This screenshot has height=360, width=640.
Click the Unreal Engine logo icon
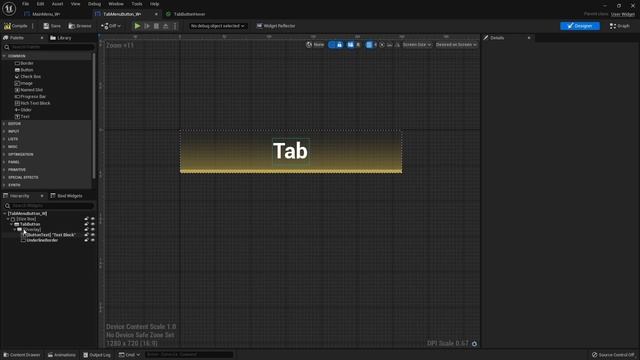pyautogui.click(x=9, y=8)
